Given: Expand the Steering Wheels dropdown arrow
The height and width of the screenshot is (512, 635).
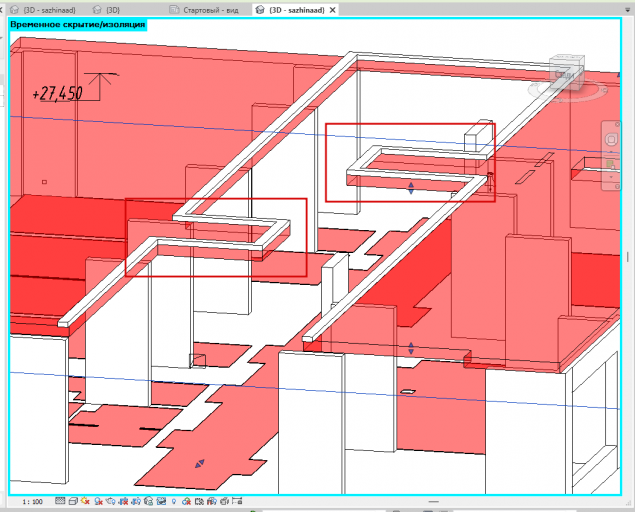Looking at the screenshot, I should point(611,152).
